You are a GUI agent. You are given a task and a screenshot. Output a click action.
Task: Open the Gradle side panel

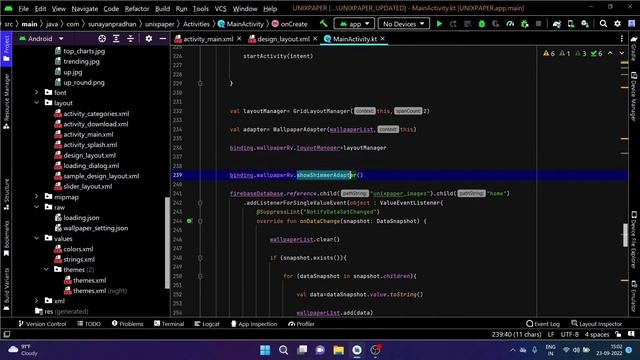(634, 48)
